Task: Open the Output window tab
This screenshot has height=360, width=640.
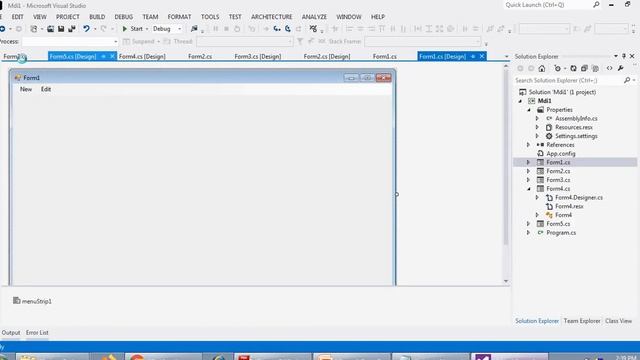Action: coord(11,333)
